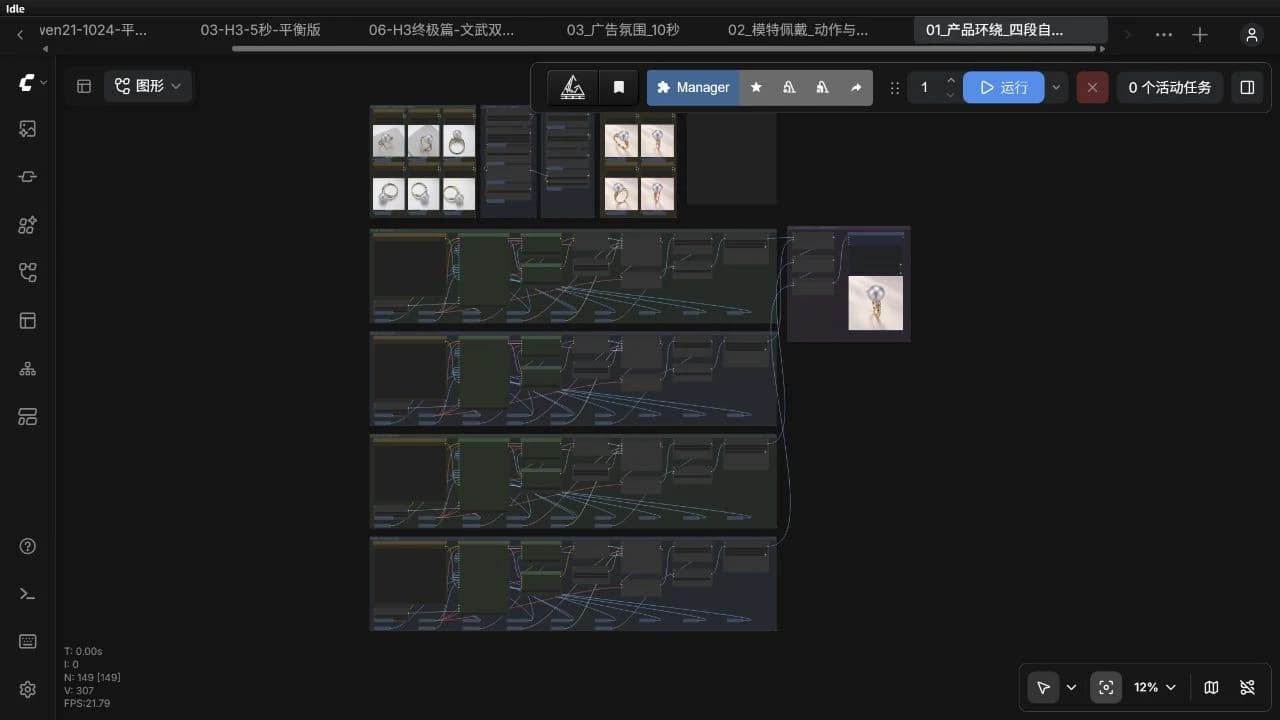Switch to 06-H3终极篇-文武双 tab

pyautogui.click(x=441, y=30)
